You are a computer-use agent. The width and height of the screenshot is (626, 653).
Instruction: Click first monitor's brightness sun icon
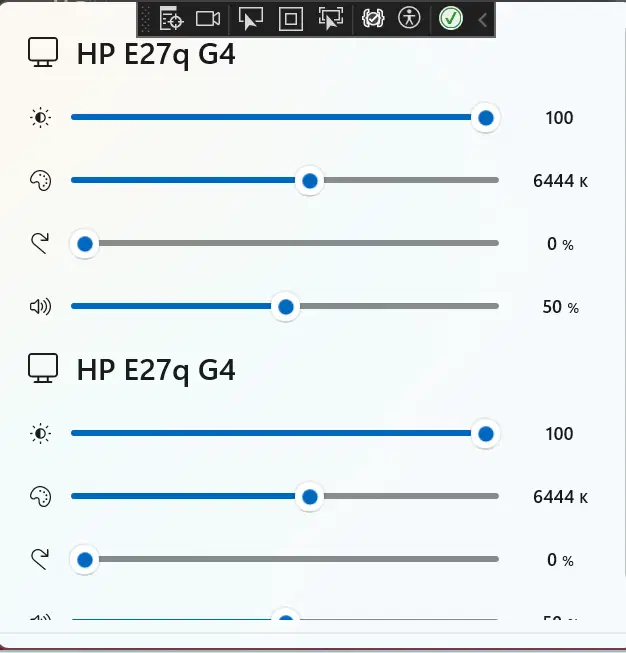click(x=40, y=118)
